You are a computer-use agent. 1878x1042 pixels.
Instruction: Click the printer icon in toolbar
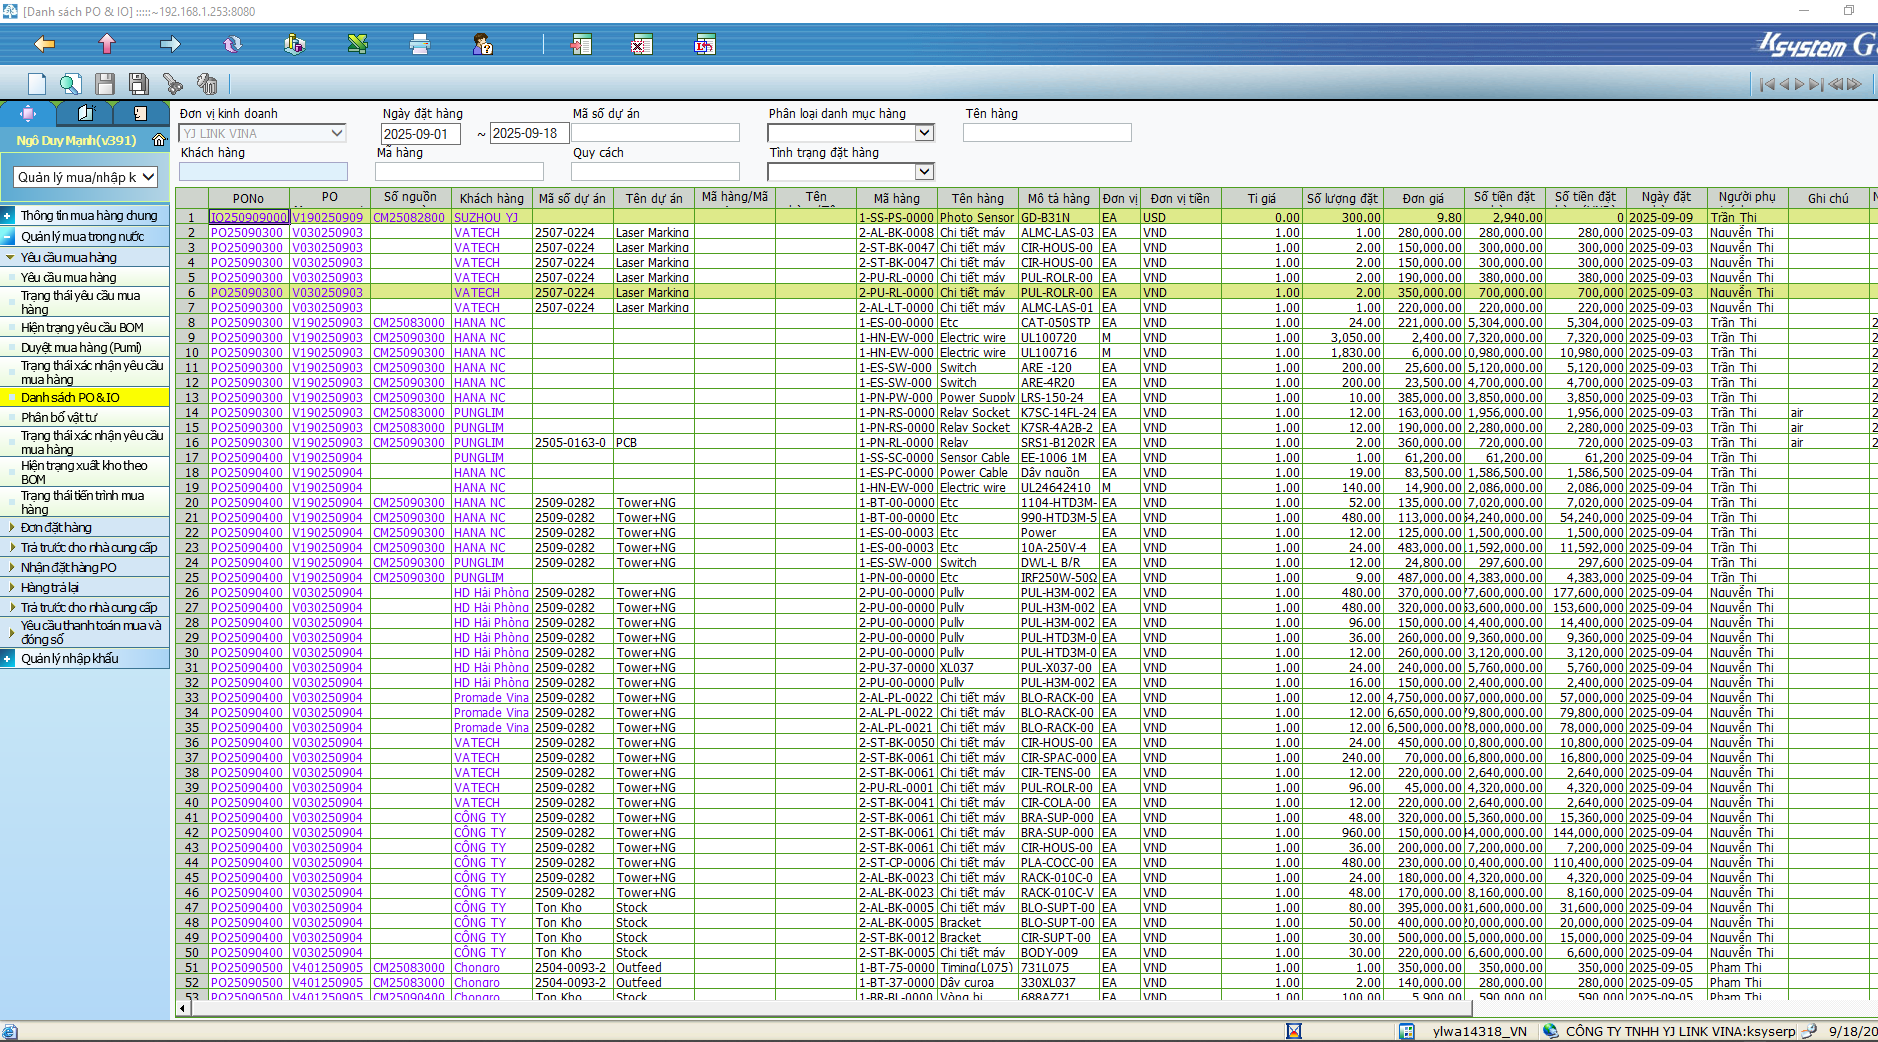pos(420,44)
